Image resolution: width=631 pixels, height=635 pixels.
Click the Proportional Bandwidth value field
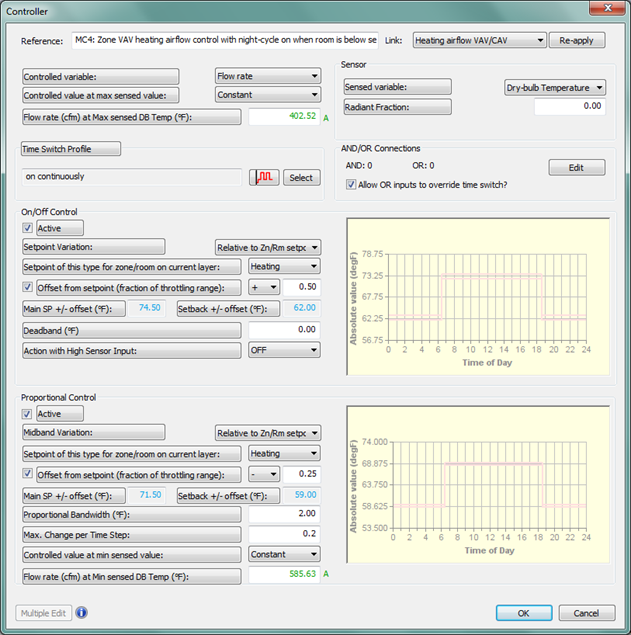[x=284, y=514]
